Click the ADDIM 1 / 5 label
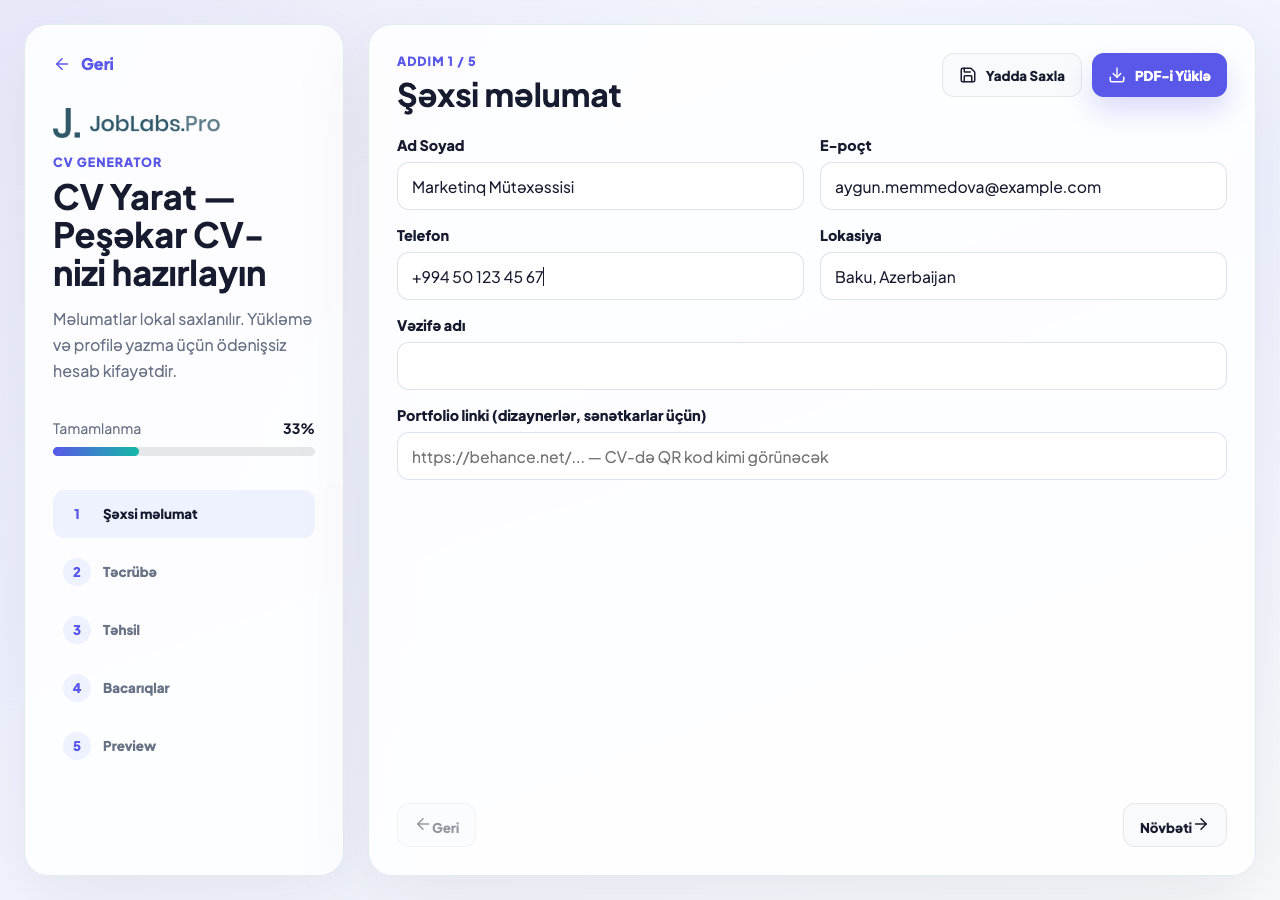 [x=436, y=61]
